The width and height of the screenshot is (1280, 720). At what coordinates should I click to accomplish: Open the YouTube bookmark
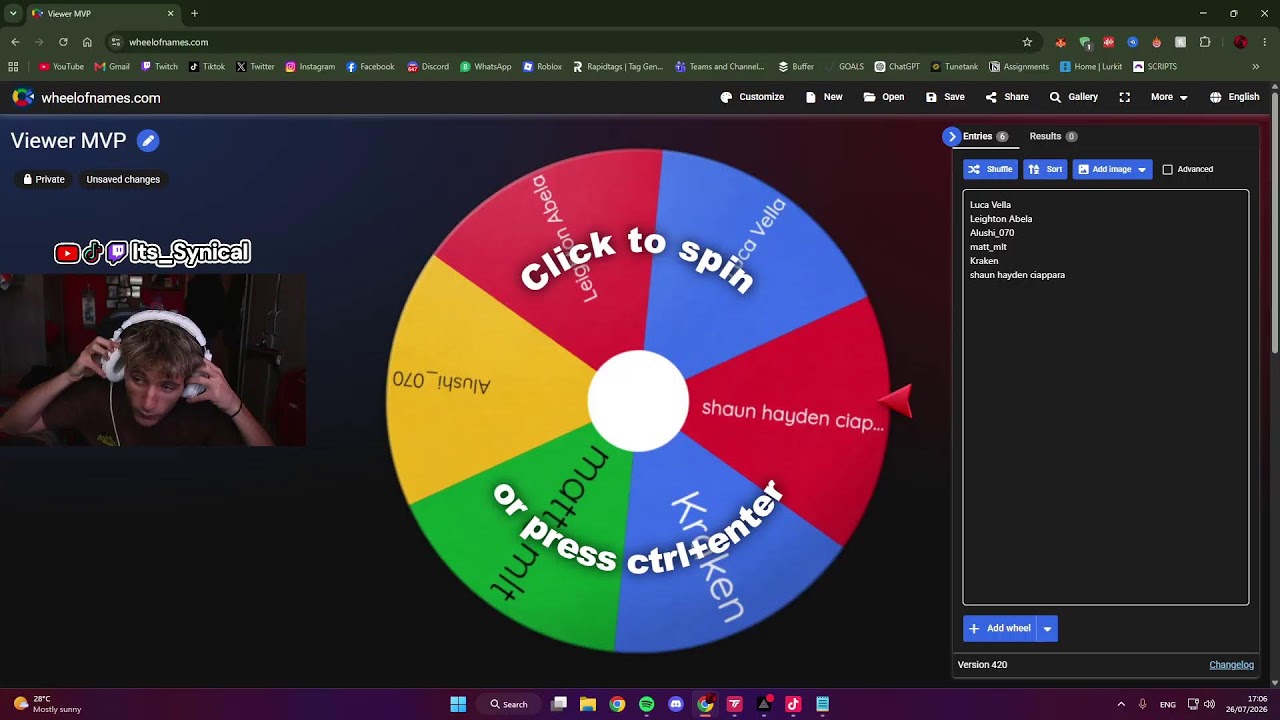click(61, 67)
